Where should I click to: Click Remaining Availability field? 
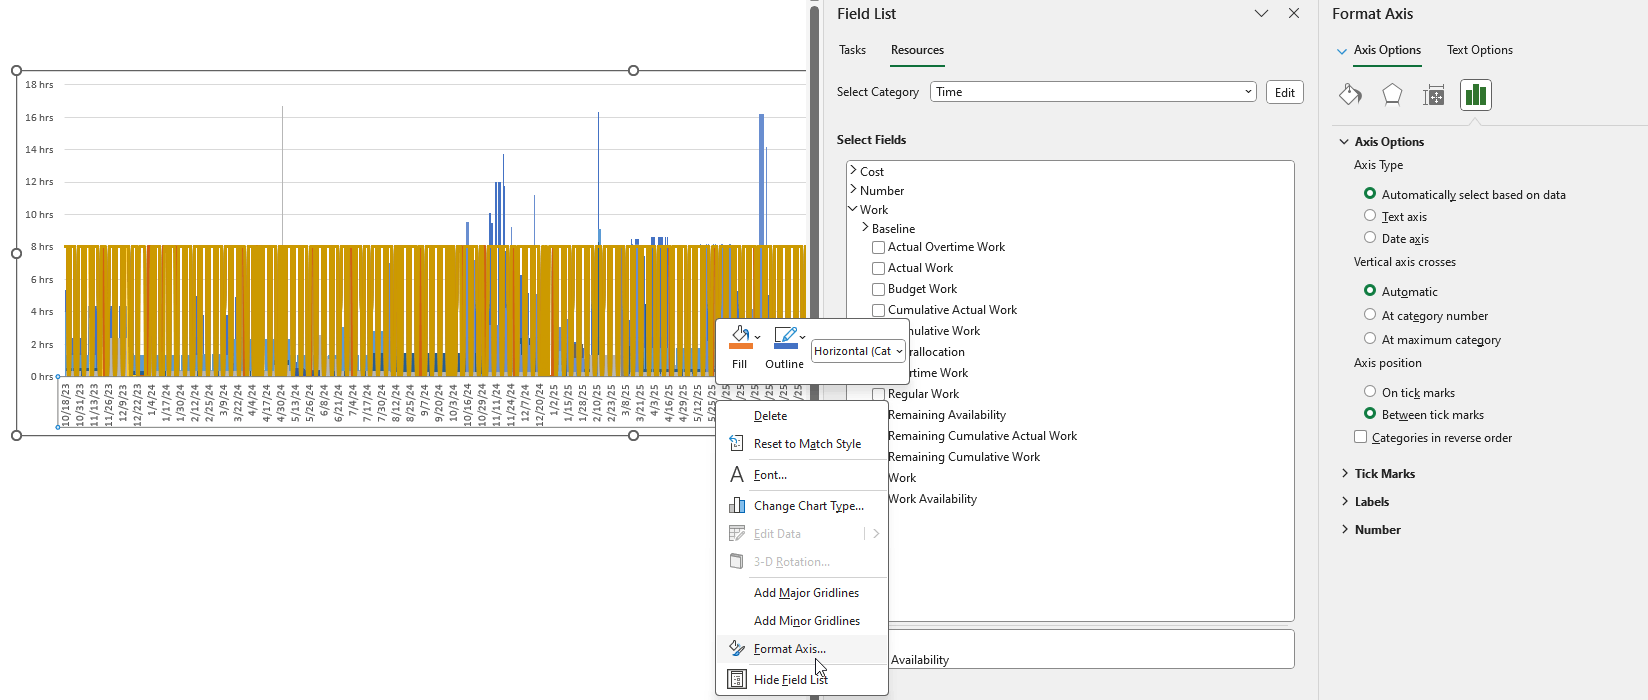(947, 415)
